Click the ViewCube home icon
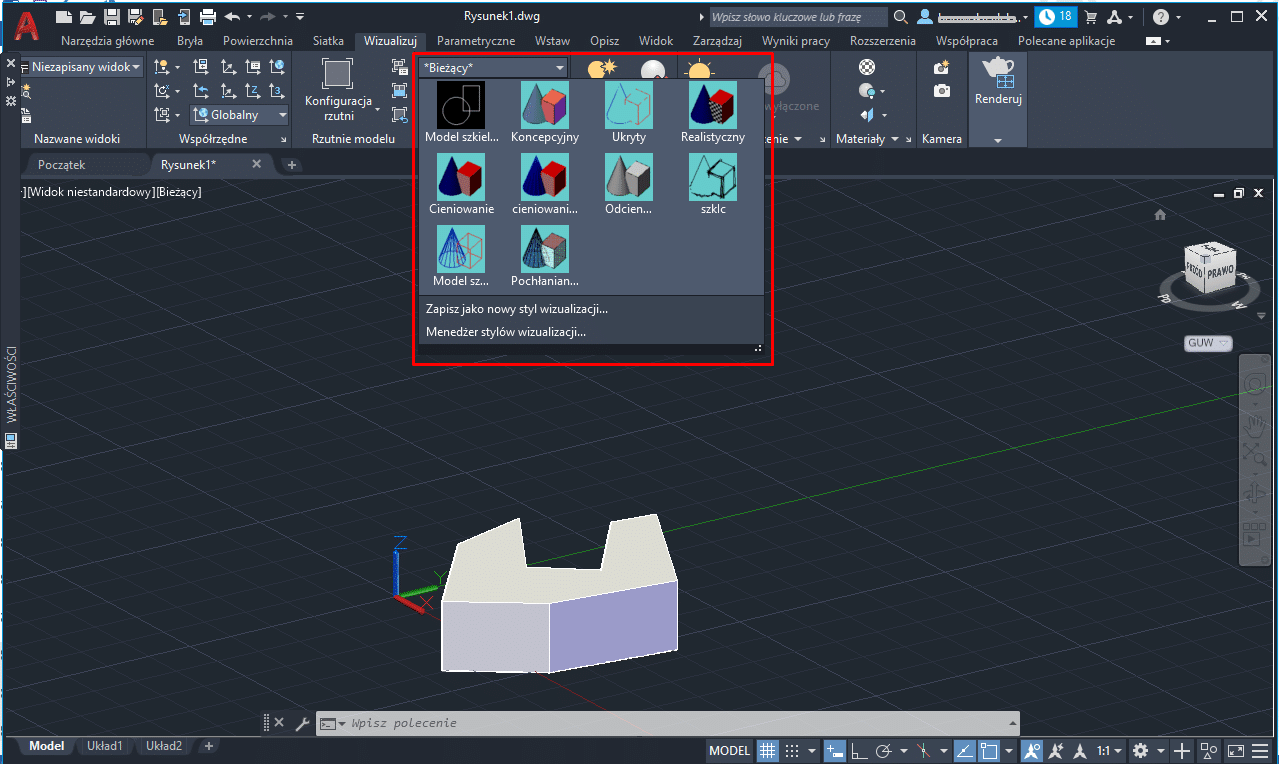1279x764 pixels. (1160, 215)
